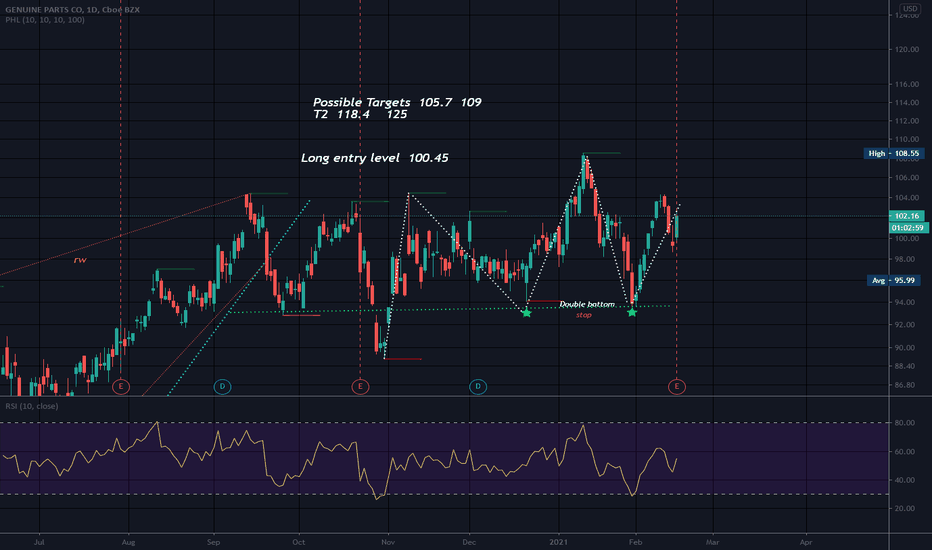Viewport: 932px width, 550px height.
Task: Click the Aug label on the time axis
Action: (x=128, y=542)
